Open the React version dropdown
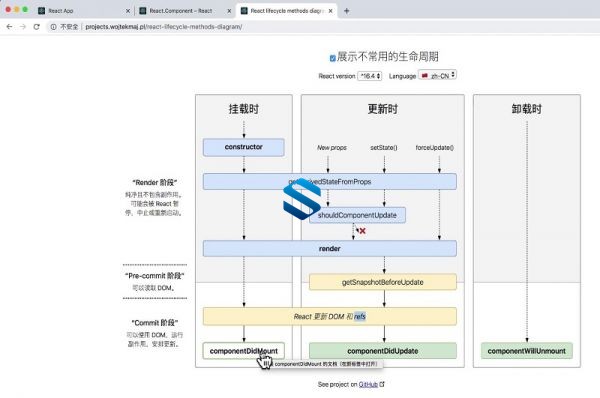Viewport: 600px width, 398px height. click(370, 76)
